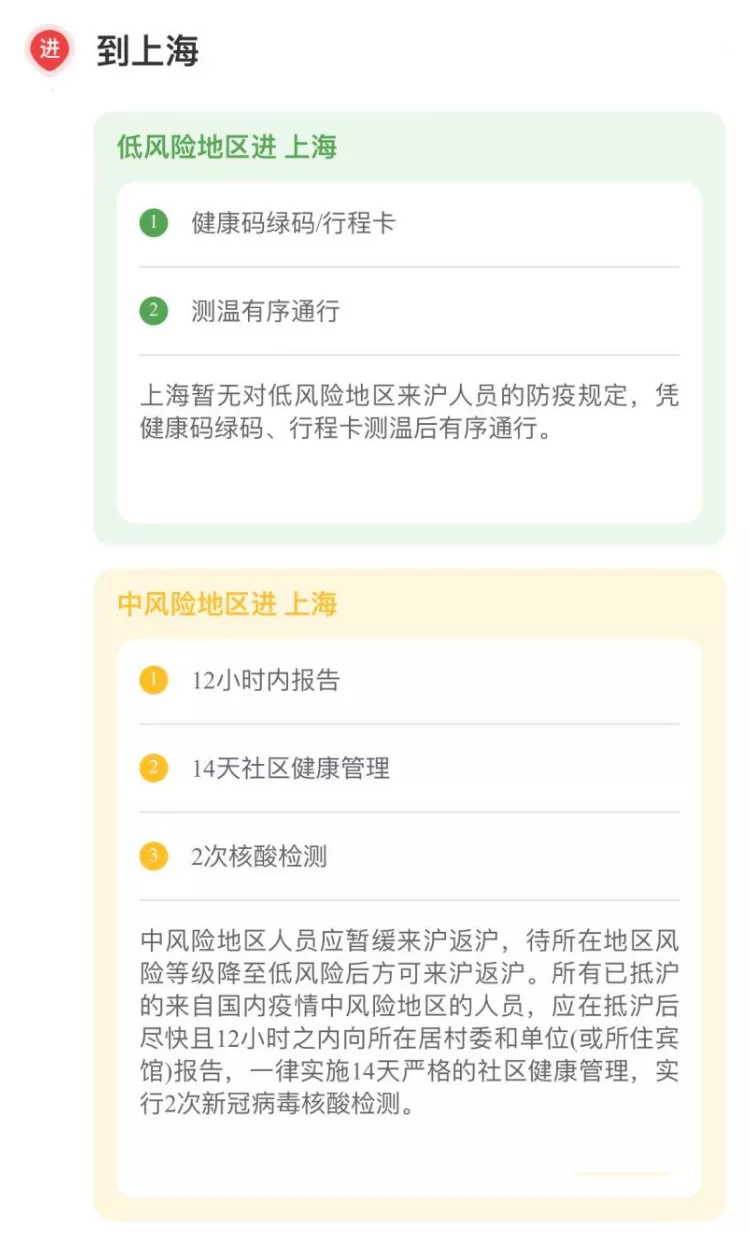Image resolution: width=750 pixels, height=1233 pixels.
Task: Tap the 14天社区健康管理 requirement
Action: [290, 768]
